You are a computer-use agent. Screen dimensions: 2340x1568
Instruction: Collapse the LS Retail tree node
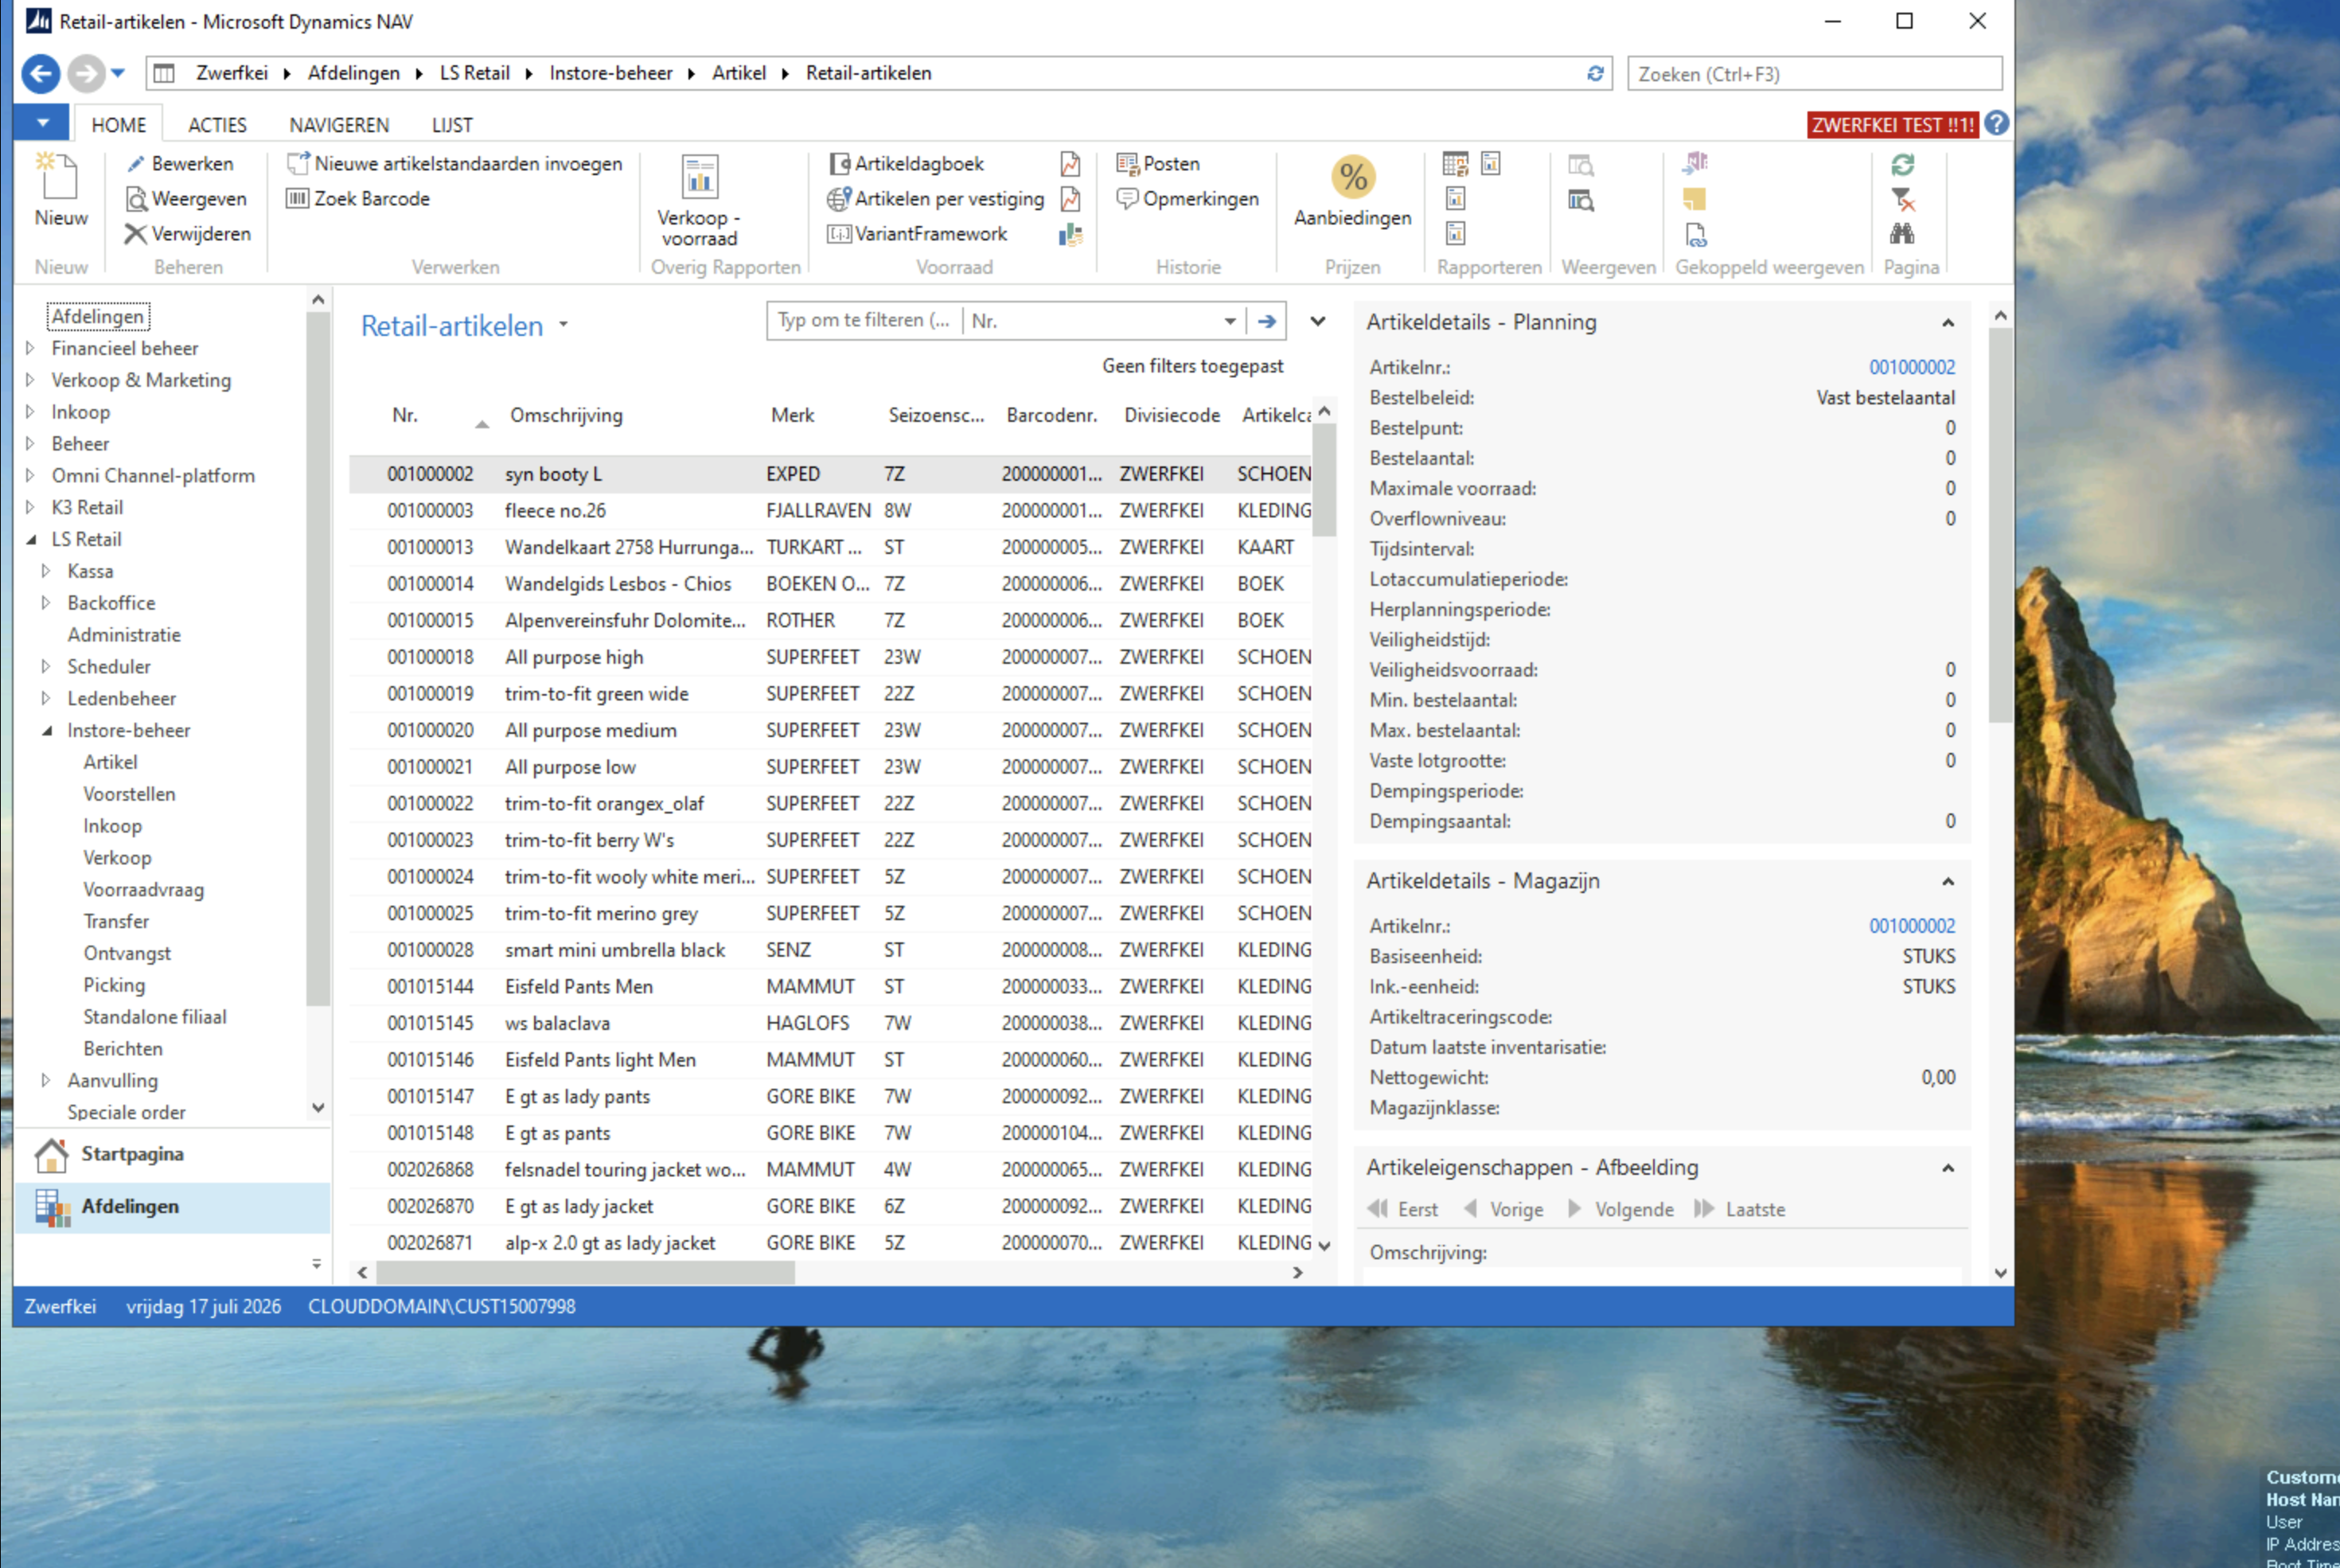click(30, 539)
